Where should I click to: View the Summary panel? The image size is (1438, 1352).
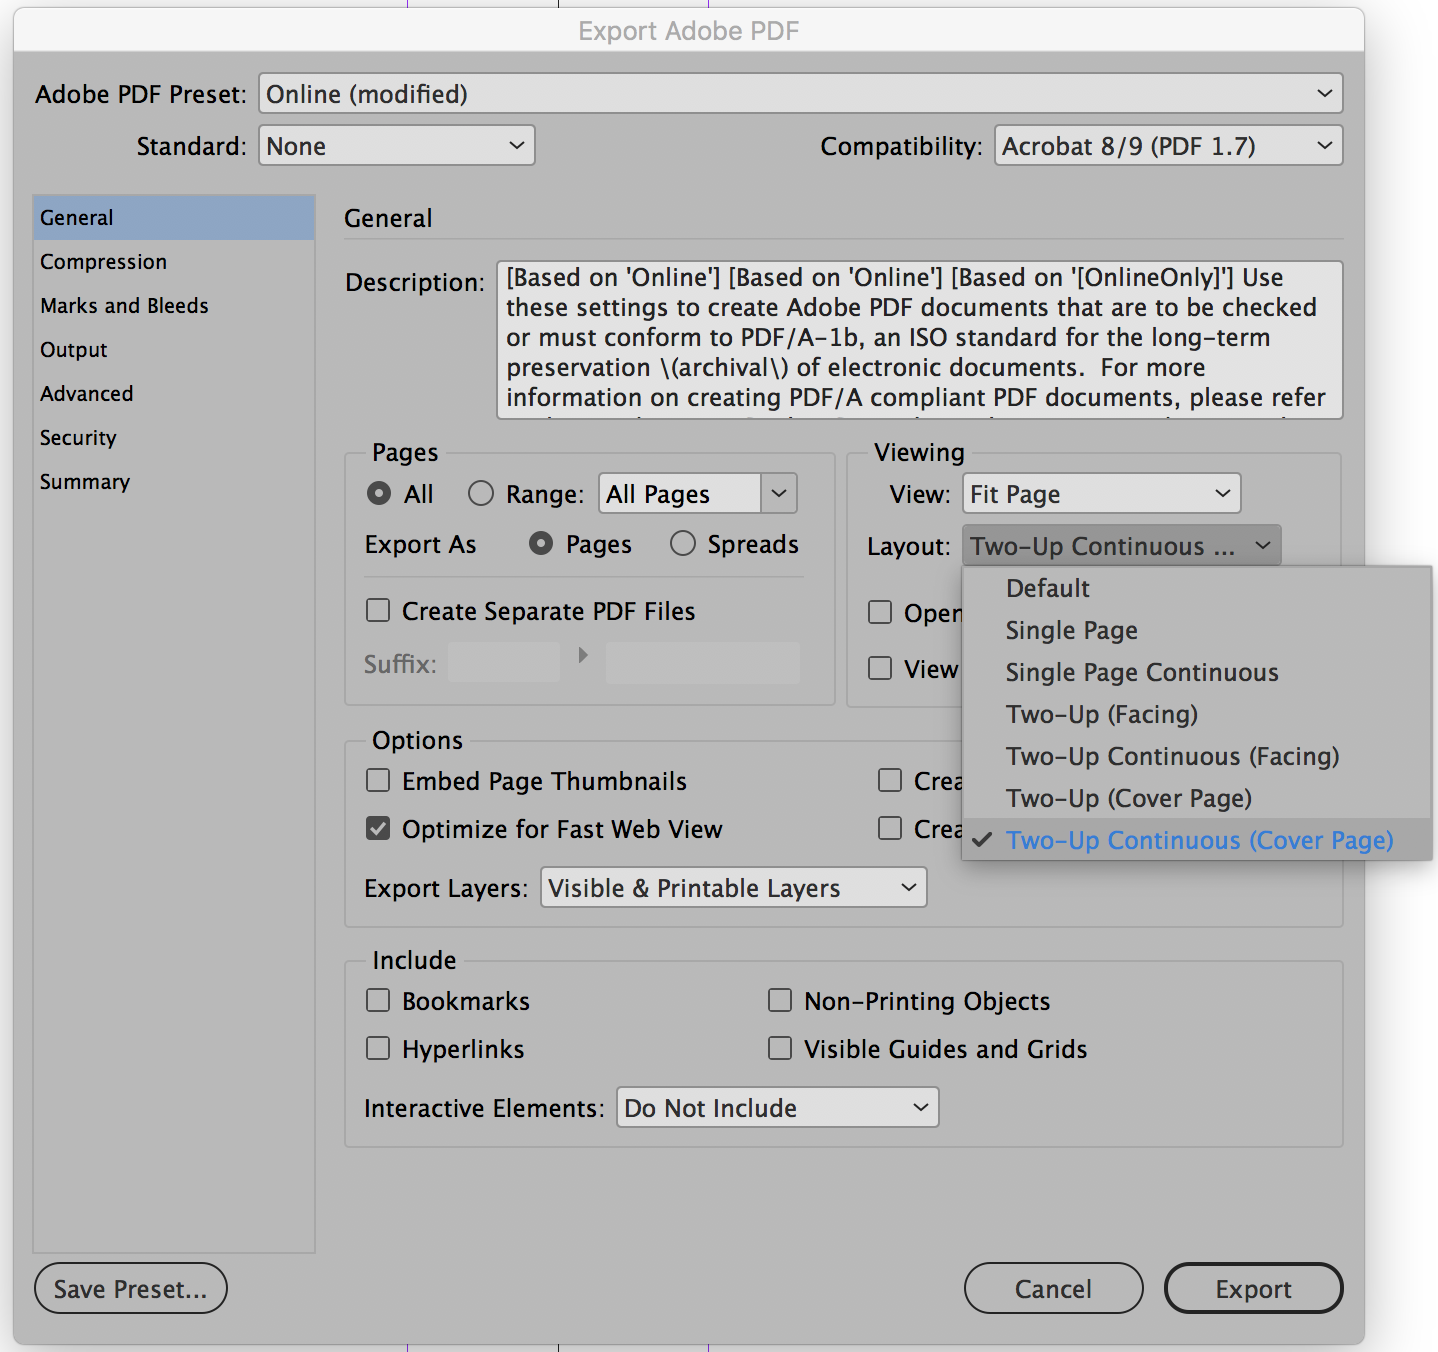coord(174,482)
